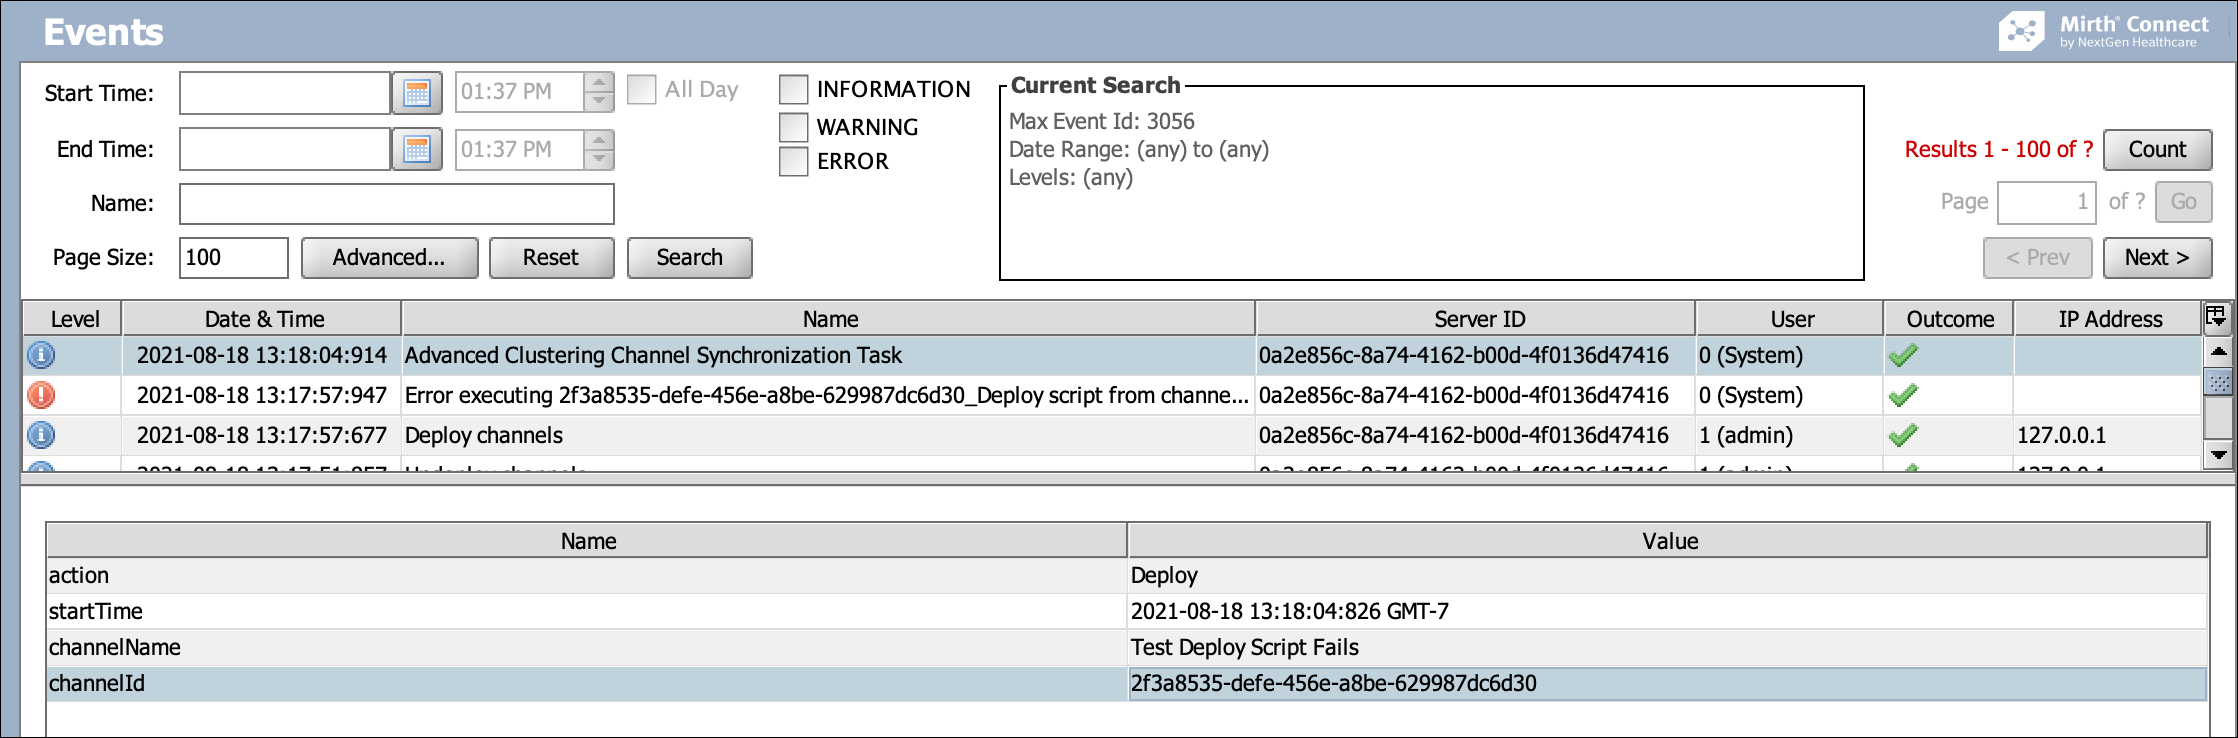Viewport: 2238px width, 738px height.
Task: Enable the ERROR level filter
Action: (x=794, y=161)
